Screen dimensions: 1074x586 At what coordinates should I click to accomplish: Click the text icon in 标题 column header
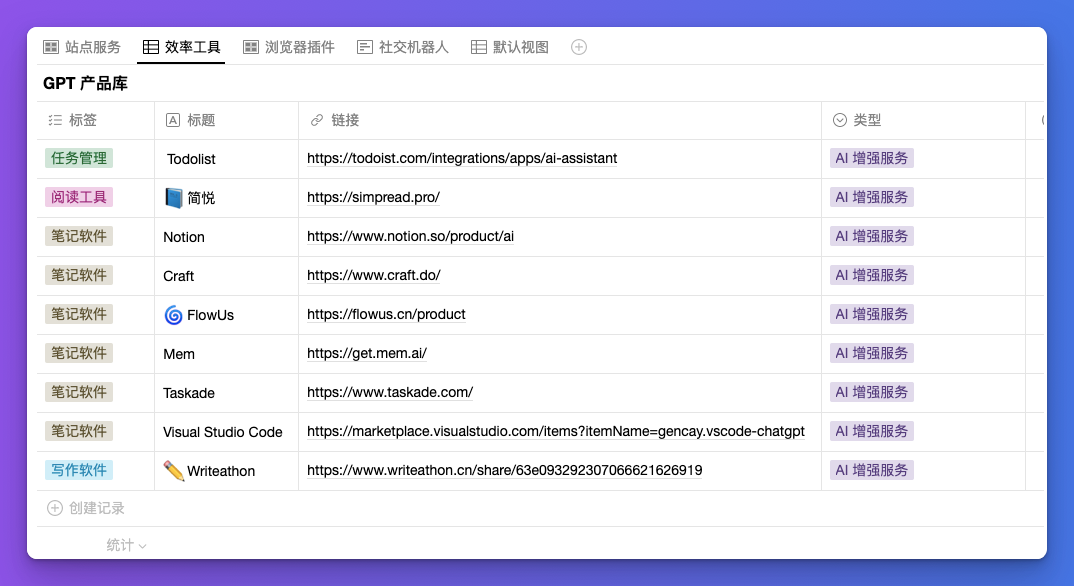click(x=173, y=120)
